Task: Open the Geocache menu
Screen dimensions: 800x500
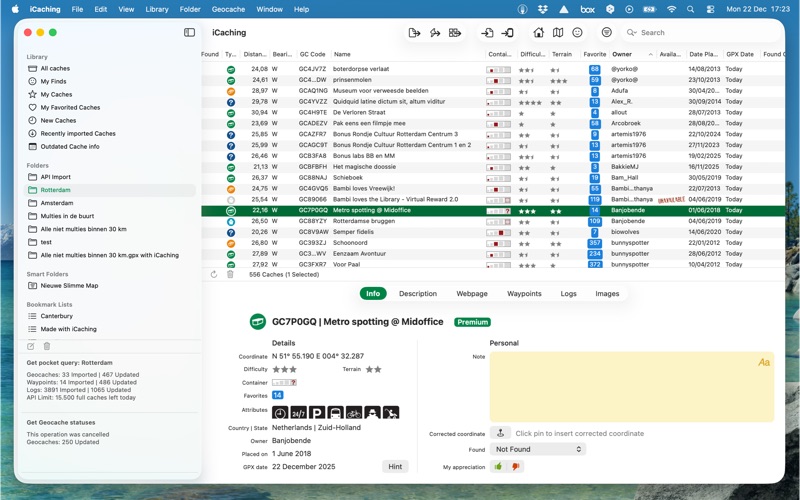Action: pos(228,9)
